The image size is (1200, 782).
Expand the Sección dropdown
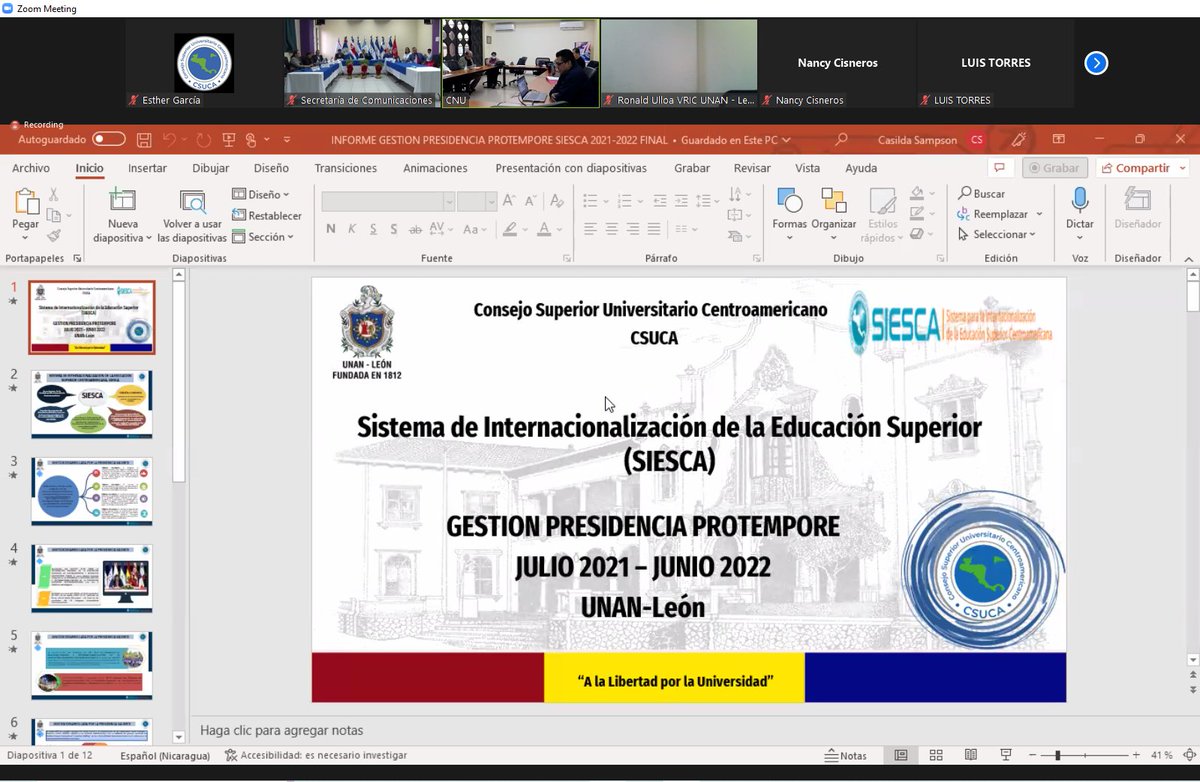point(263,237)
